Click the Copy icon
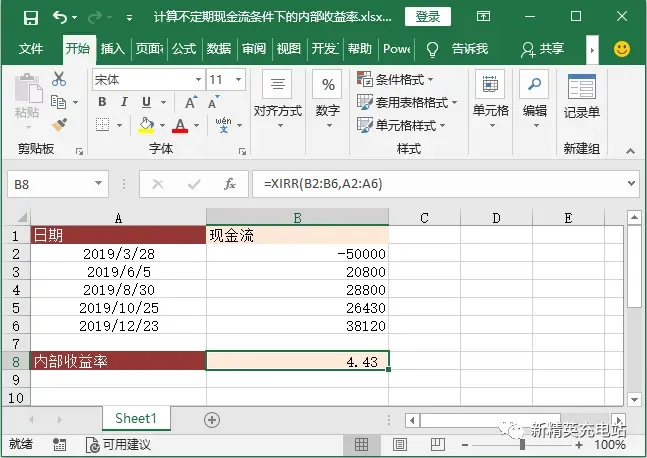The image size is (647, 458). [x=58, y=102]
